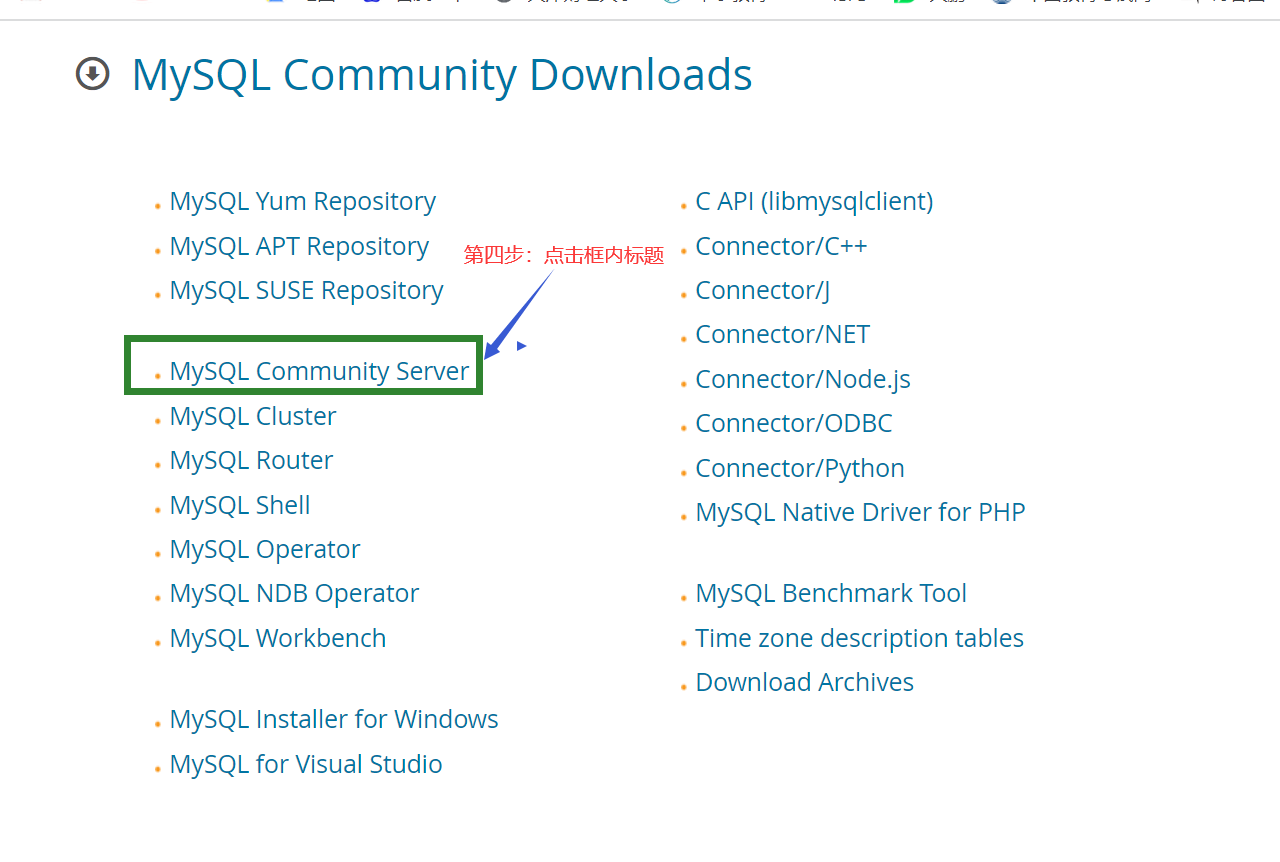Open Connector/J page
The width and height of the screenshot is (1280, 862).
tap(763, 291)
